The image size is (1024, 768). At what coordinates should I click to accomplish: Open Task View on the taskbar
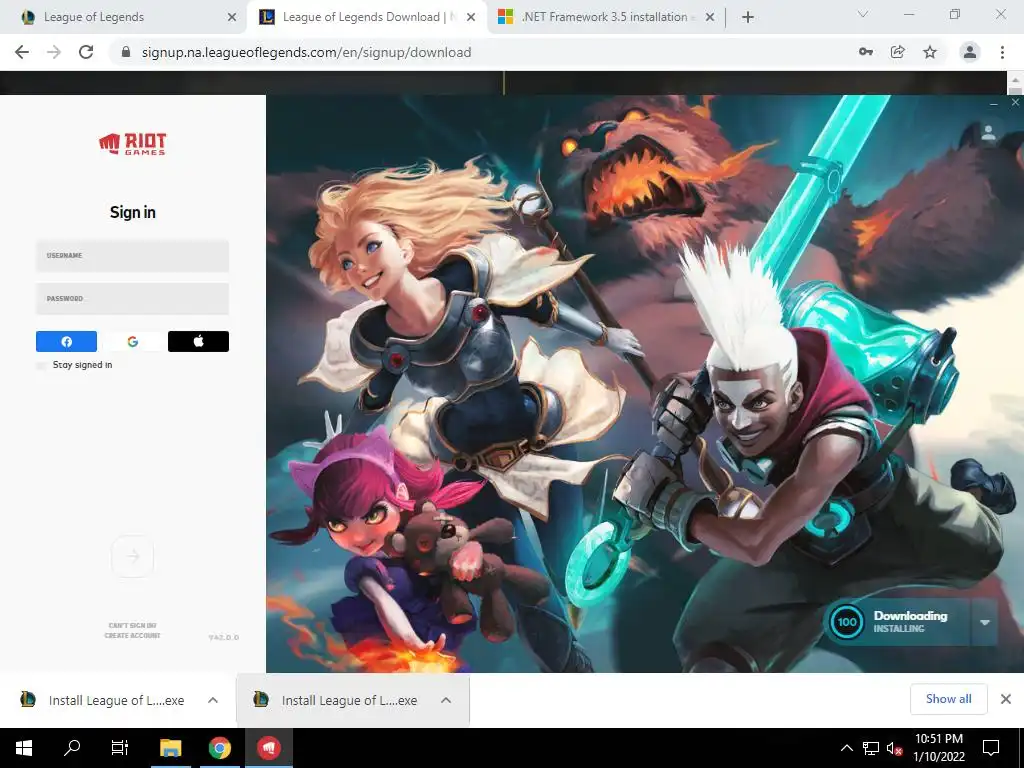(120, 748)
